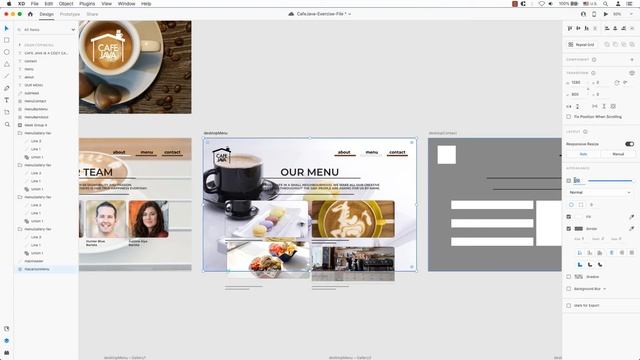Open the Window menu
Viewport: 640px width, 360px height.
(x=127, y=4)
